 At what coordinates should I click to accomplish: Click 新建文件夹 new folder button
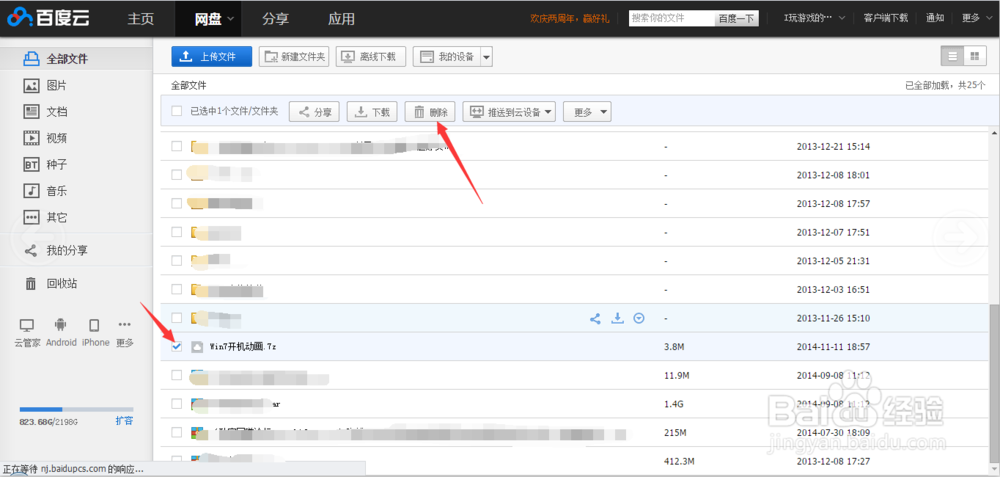coord(293,57)
